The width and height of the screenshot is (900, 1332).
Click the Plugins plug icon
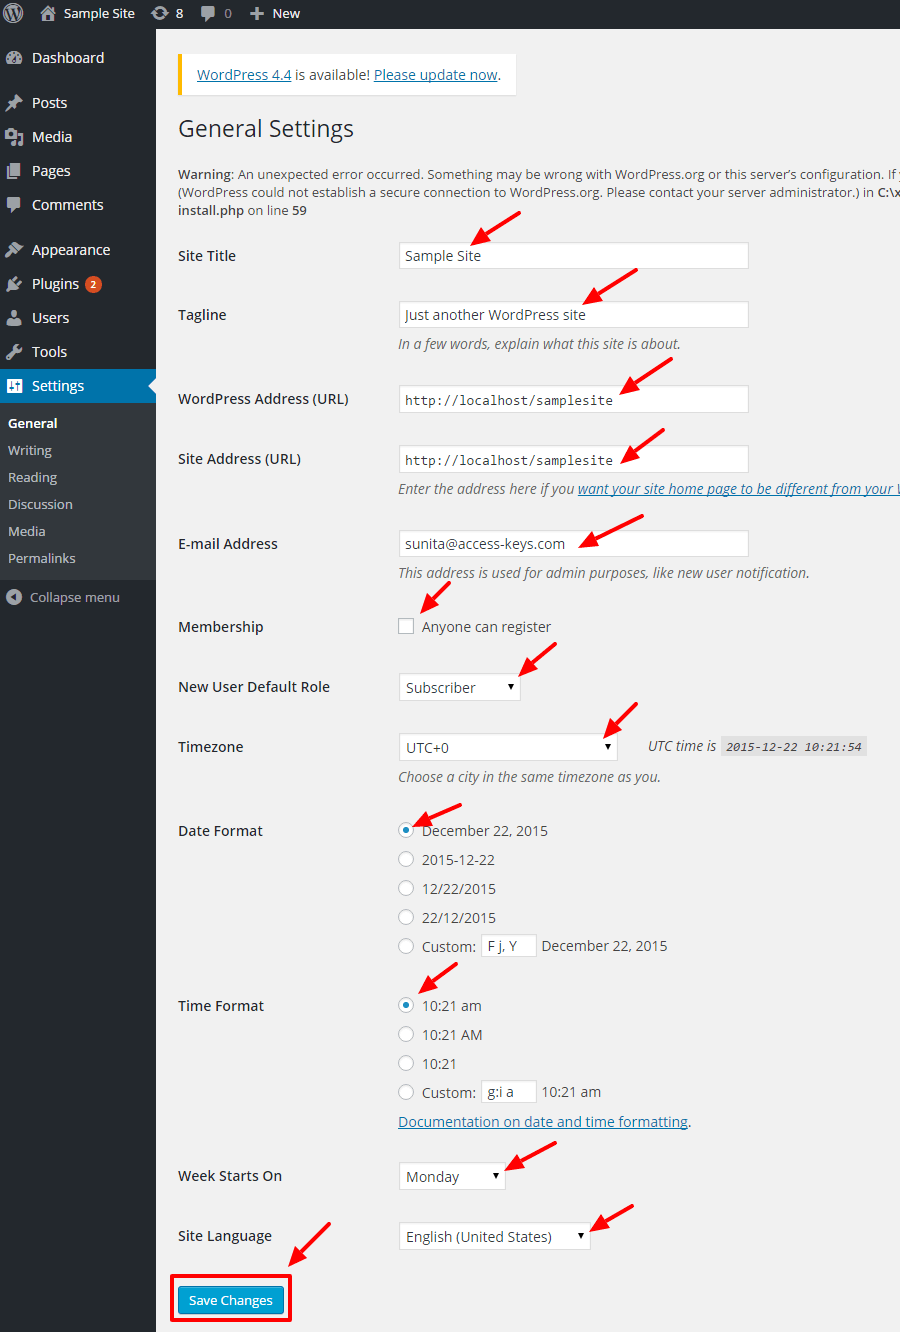[14, 284]
